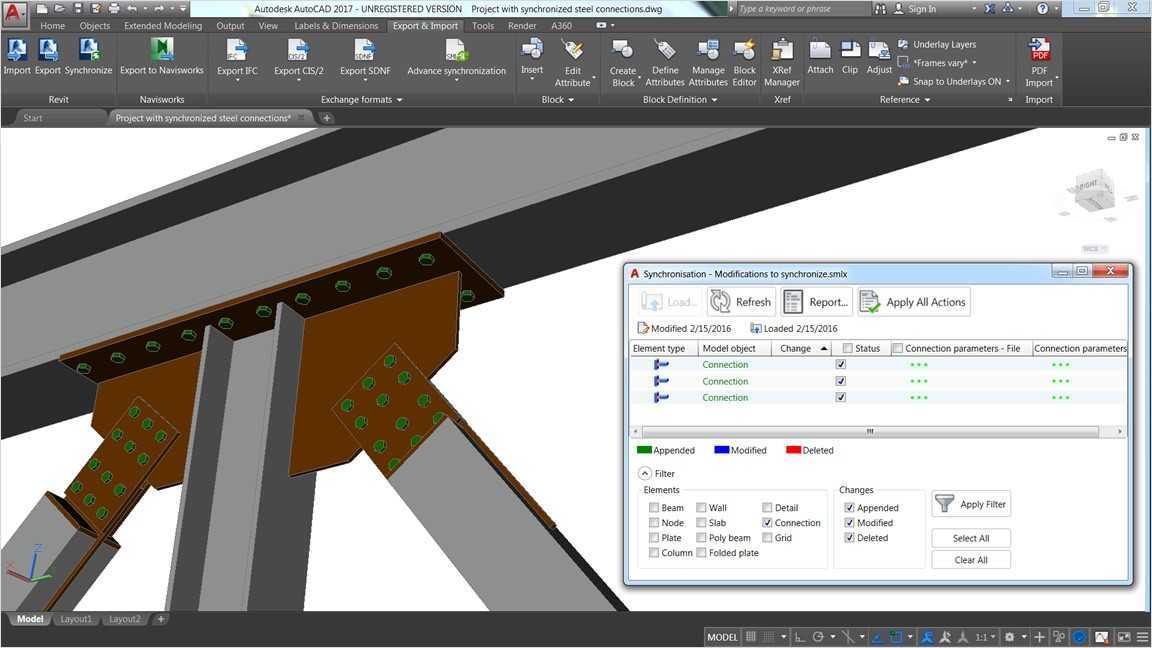
Task: Open the Extended Modeling ribbon tab
Action: point(163,26)
